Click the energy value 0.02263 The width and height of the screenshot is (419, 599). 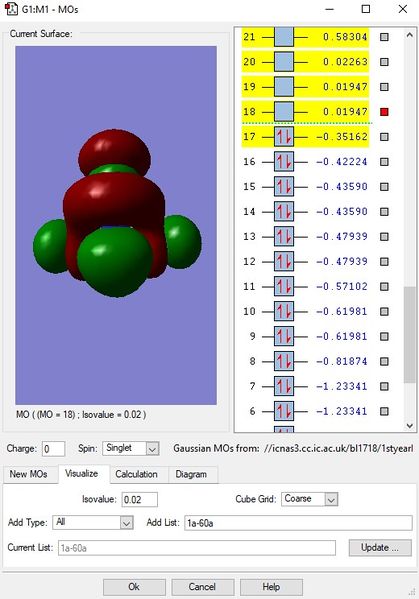pyautogui.click(x=345, y=62)
